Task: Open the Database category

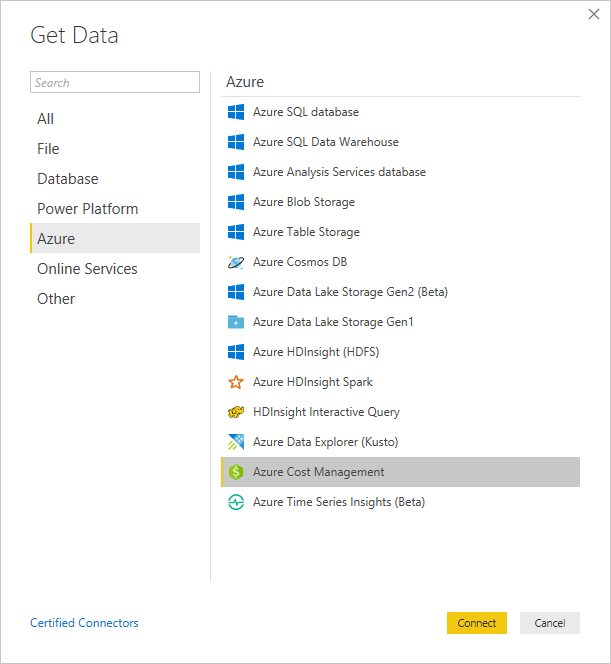Action: (x=68, y=179)
